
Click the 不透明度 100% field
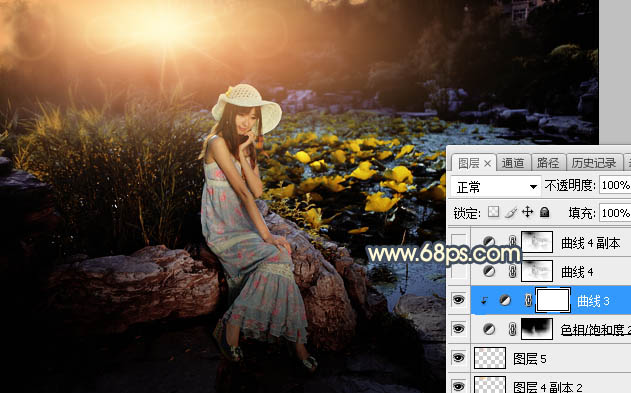(x=615, y=185)
